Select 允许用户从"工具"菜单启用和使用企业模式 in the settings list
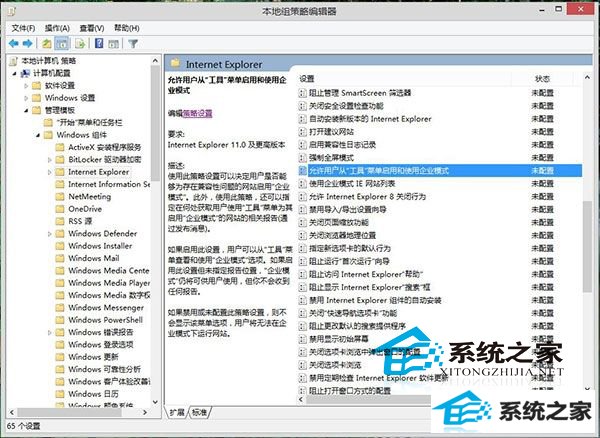 tap(440, 171)
